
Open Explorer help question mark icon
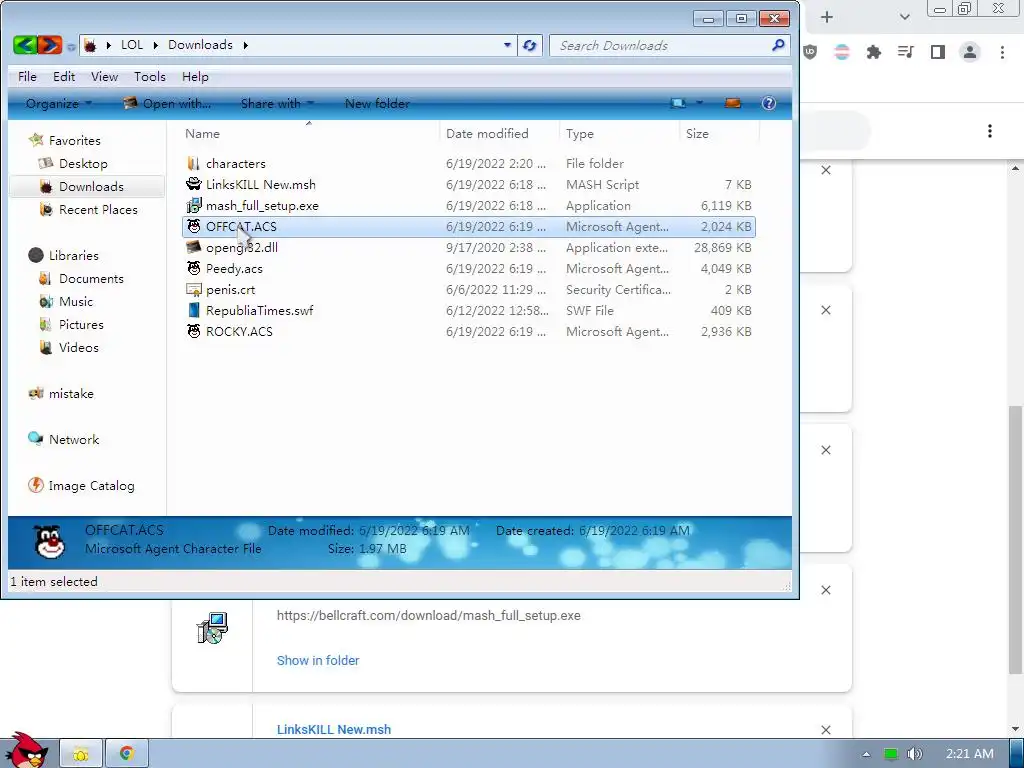point(769,103)
